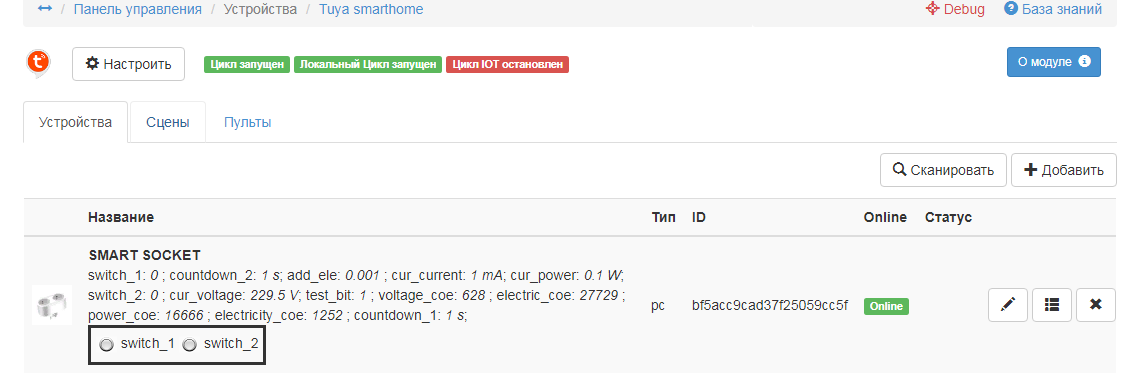
Task: Click the Сканировать button
Action: 943,170
